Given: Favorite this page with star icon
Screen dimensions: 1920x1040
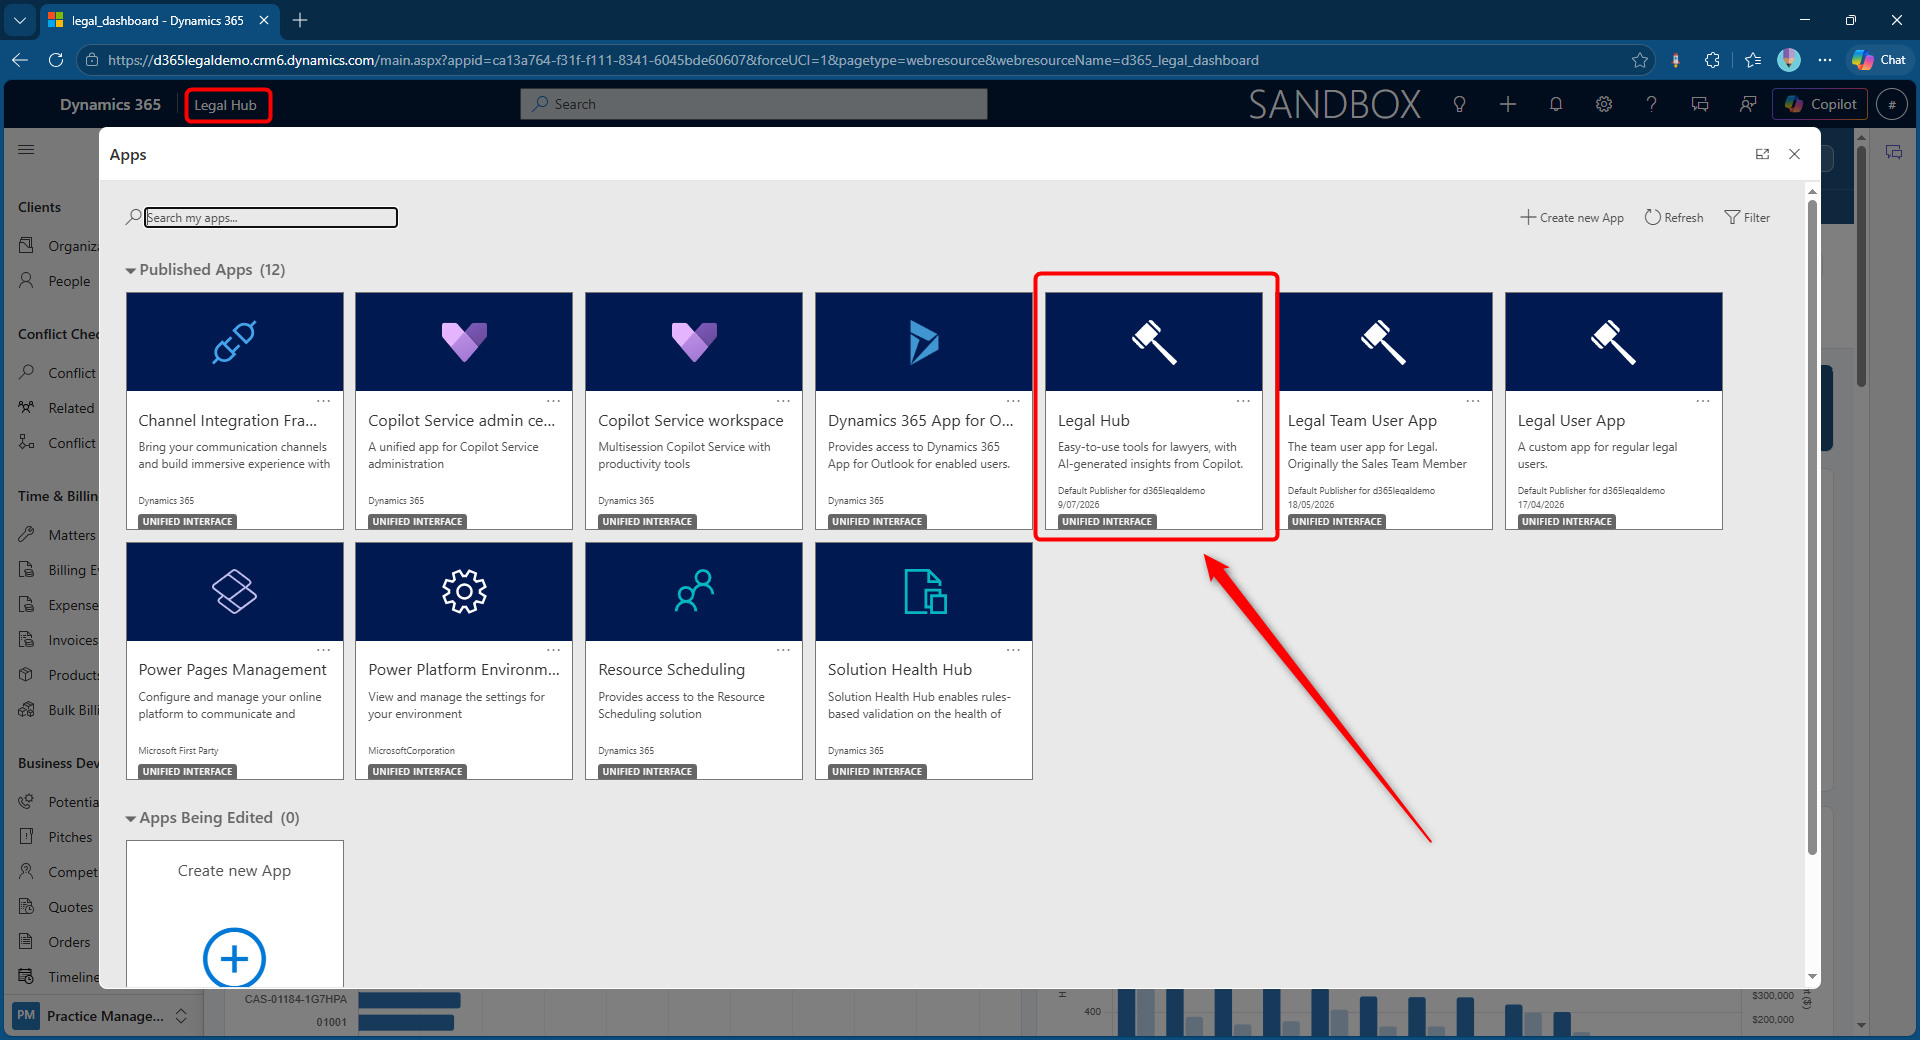Looking at the screenshot, I should tap(1640, 60).
